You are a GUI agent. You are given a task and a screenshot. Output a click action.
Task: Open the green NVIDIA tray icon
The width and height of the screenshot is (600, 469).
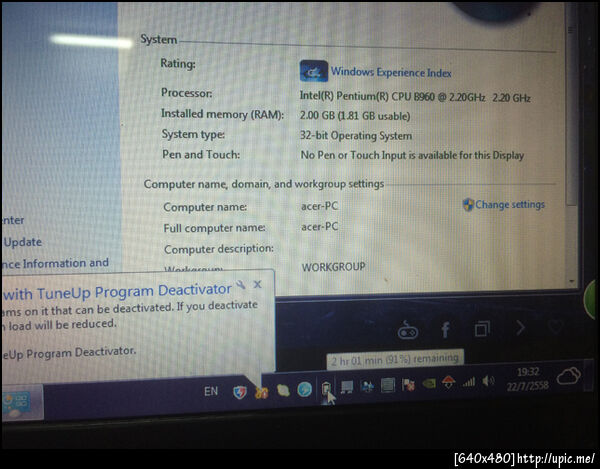tap(429, 383)
